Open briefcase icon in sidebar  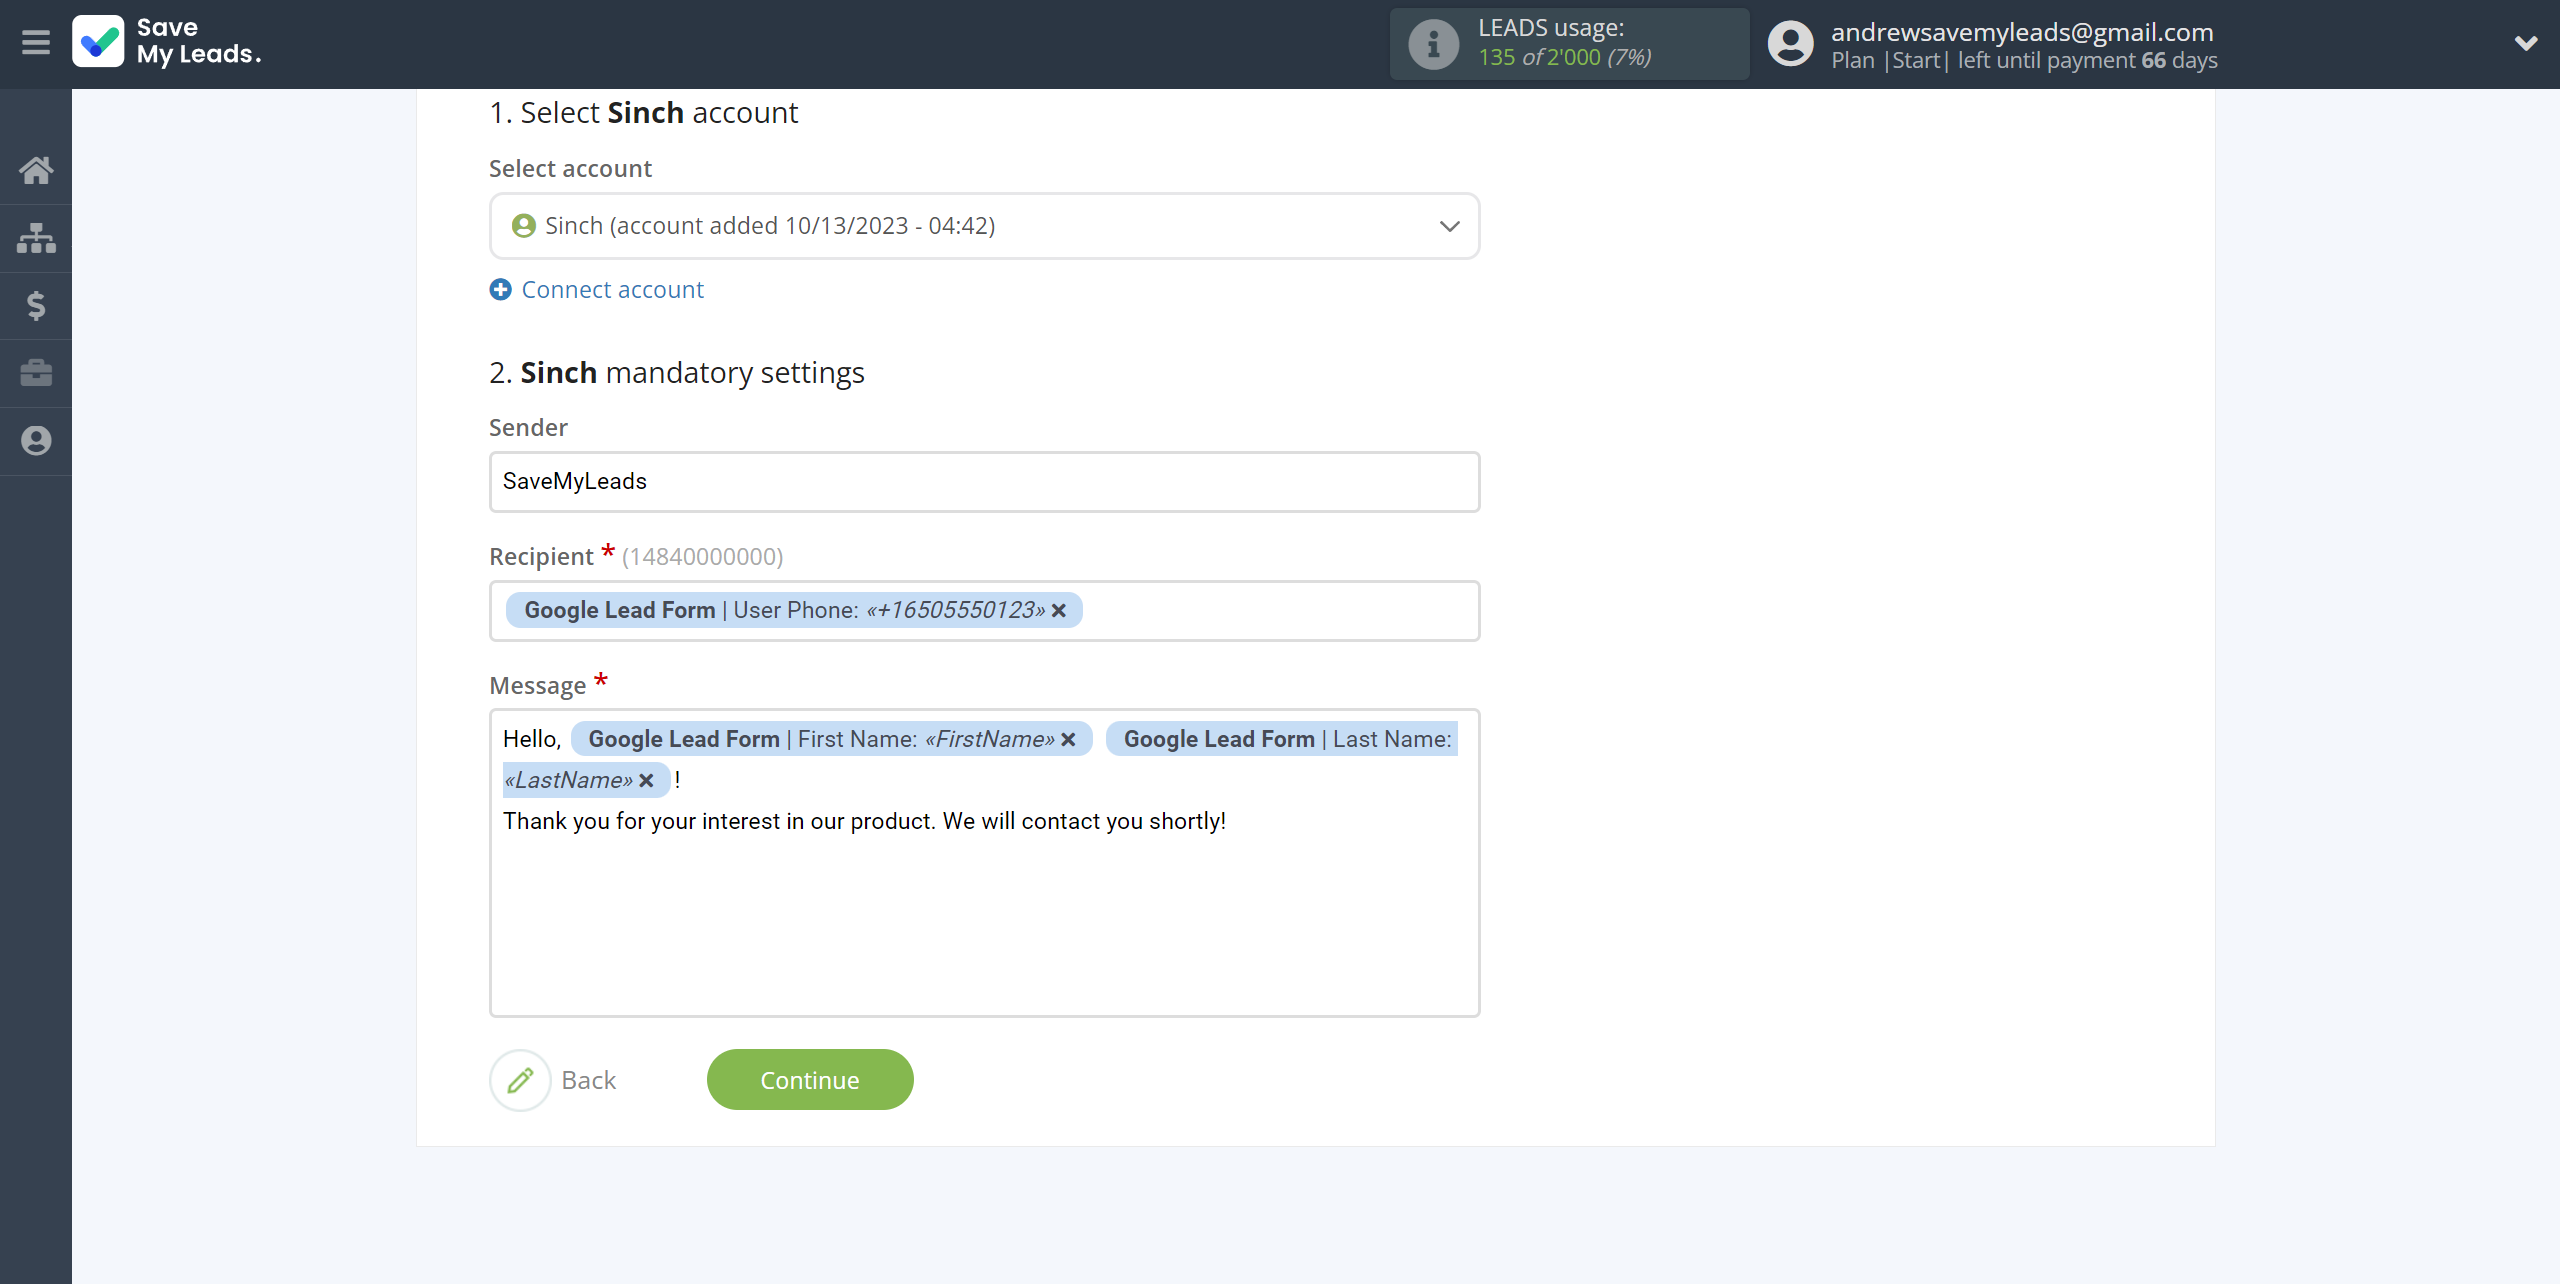(x=36, y=373)
